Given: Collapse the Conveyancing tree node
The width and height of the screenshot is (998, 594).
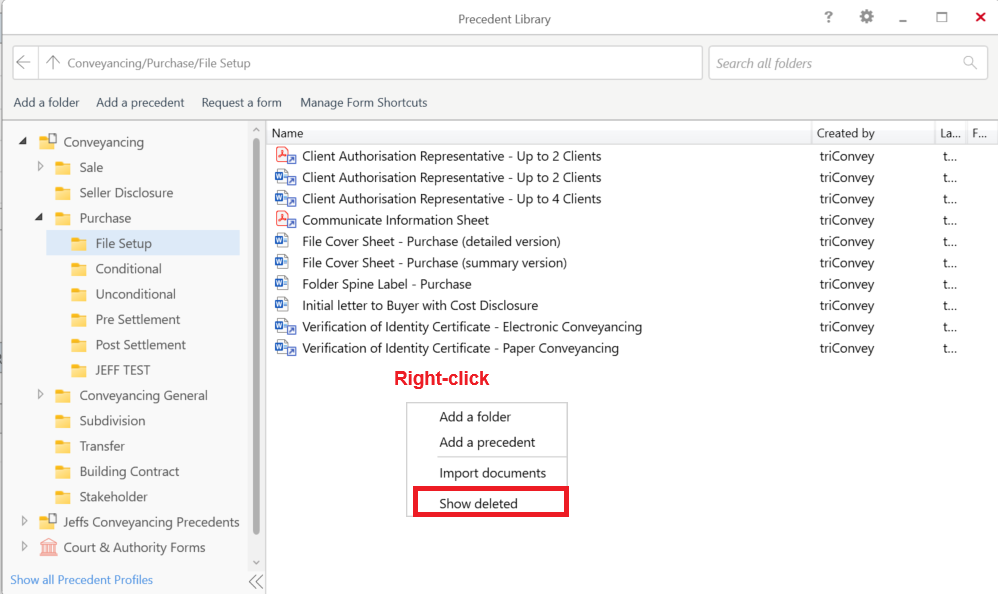Looking at the screenshot, I should 23,142.
